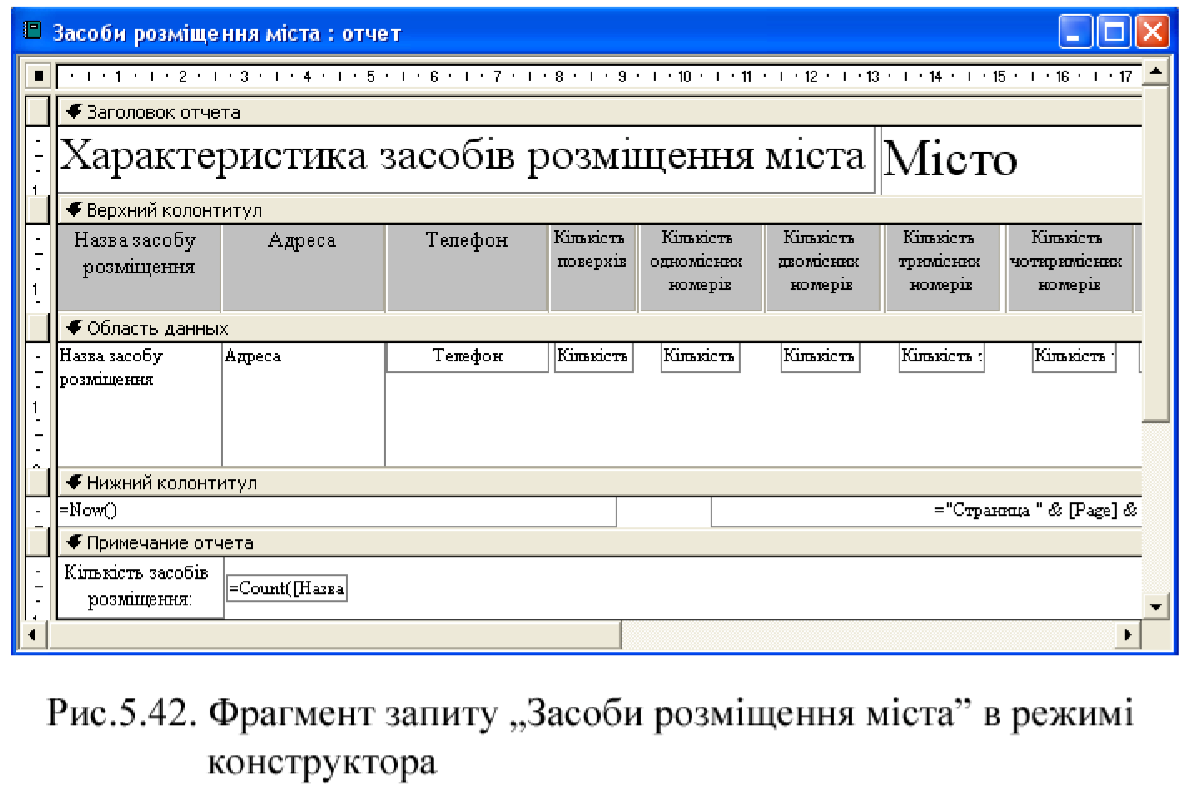This screenshot has height=787, width=1179.
Task: Select header label 'Назва засобу розміщення'
Action: pos(138,268)
